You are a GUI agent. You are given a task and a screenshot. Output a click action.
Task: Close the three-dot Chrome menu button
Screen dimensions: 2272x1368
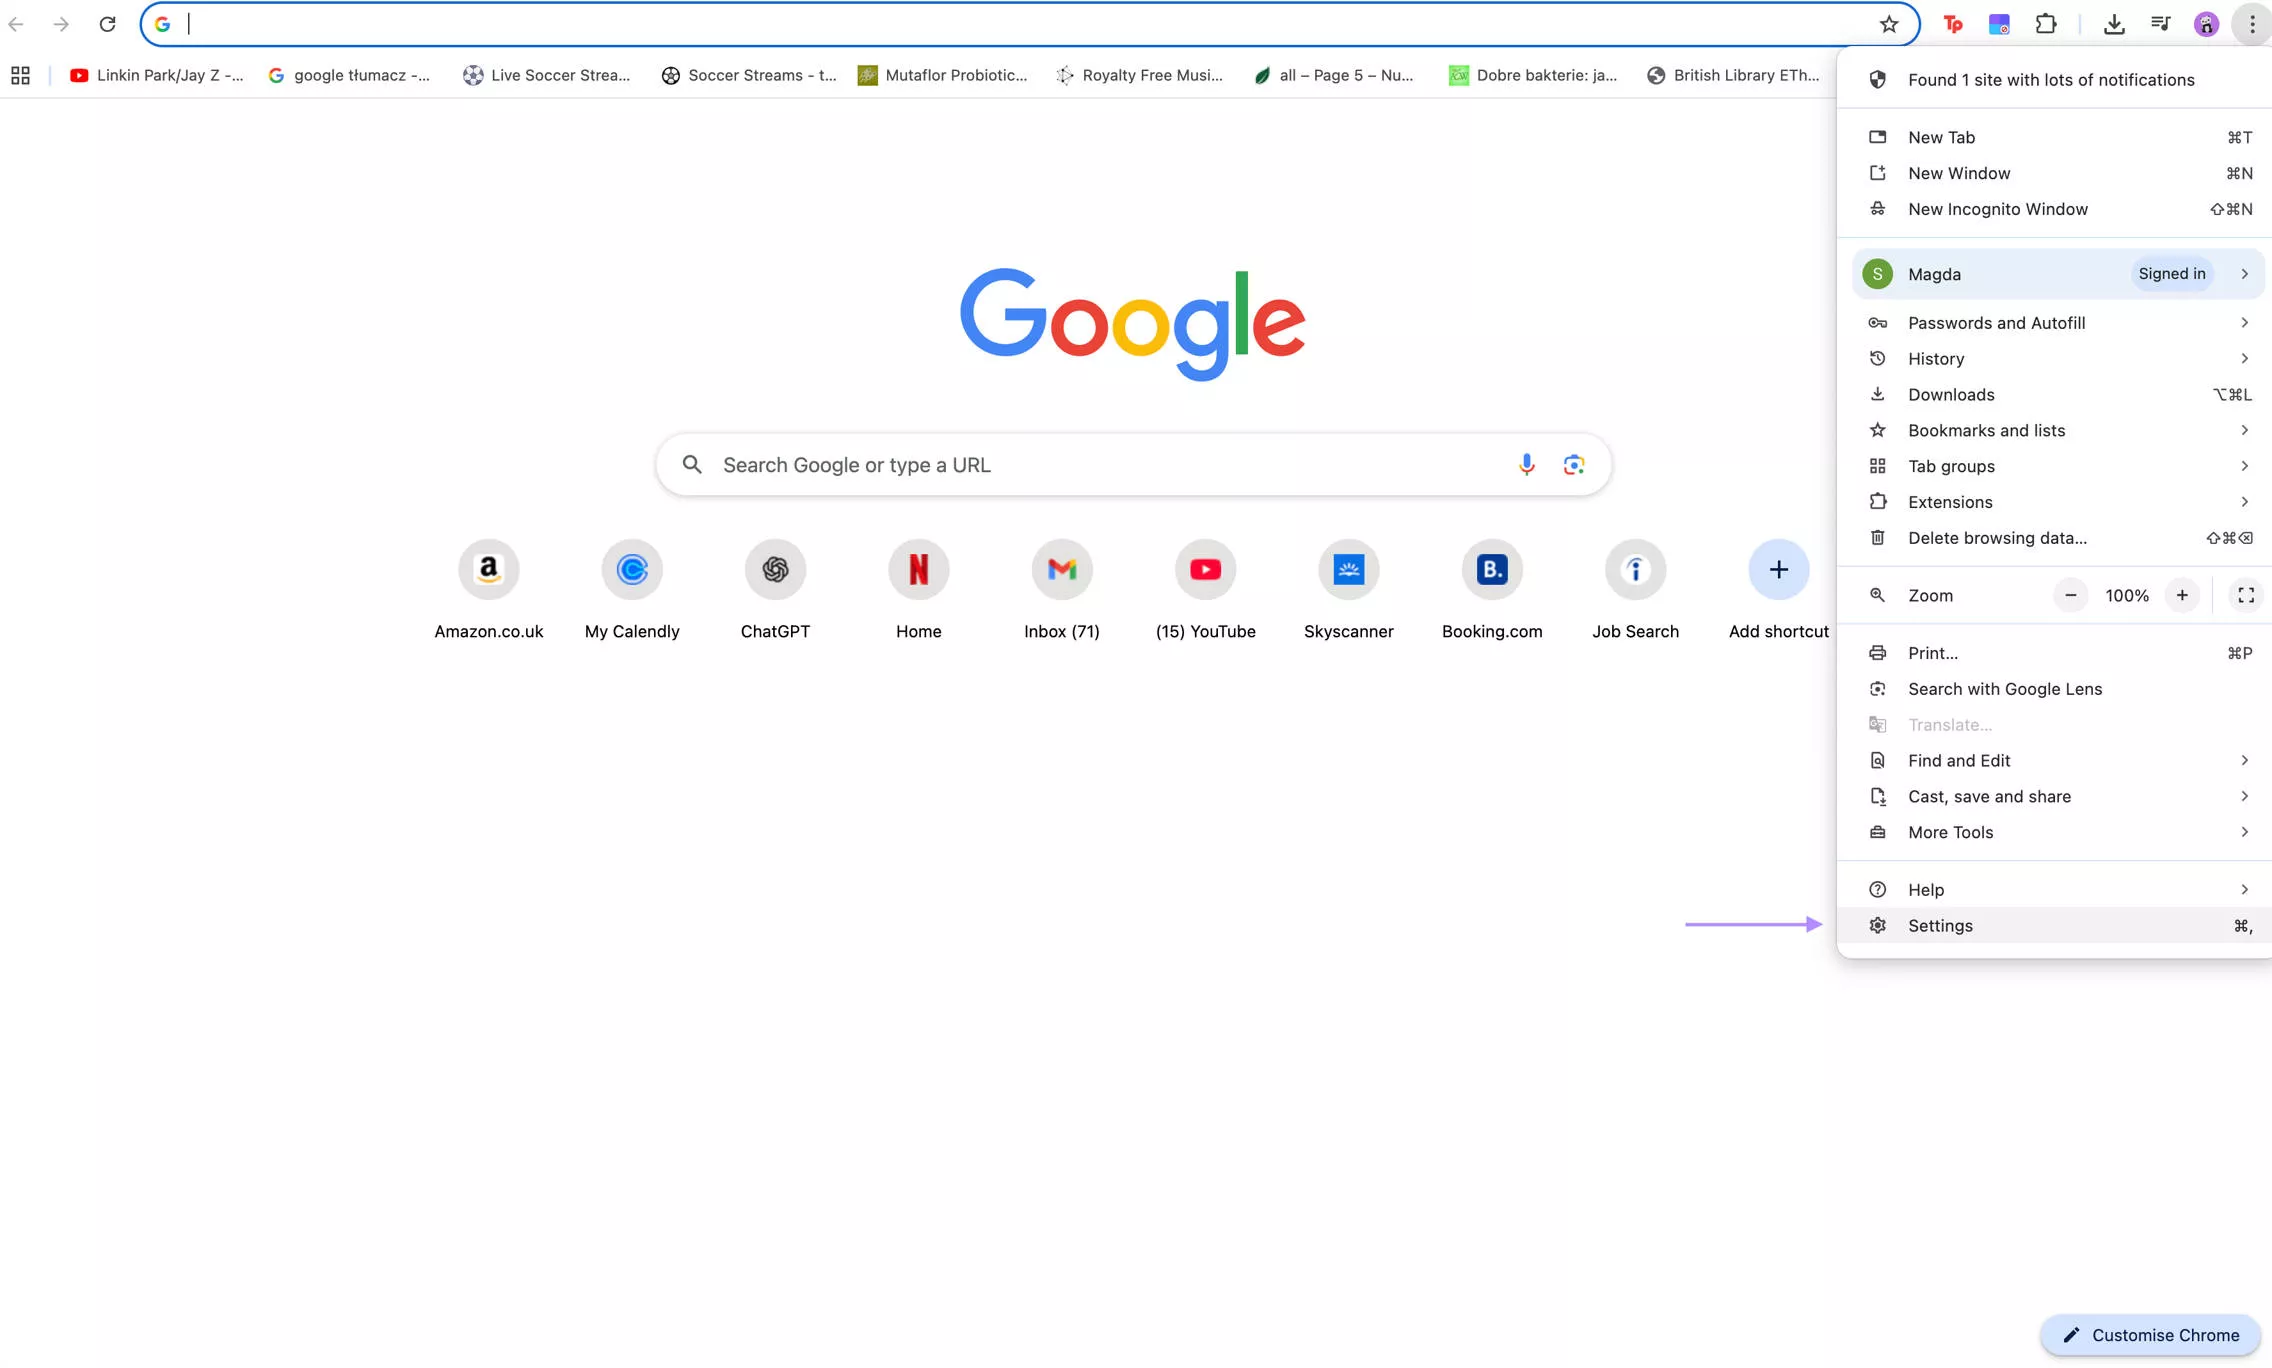tap(2252, 24)
